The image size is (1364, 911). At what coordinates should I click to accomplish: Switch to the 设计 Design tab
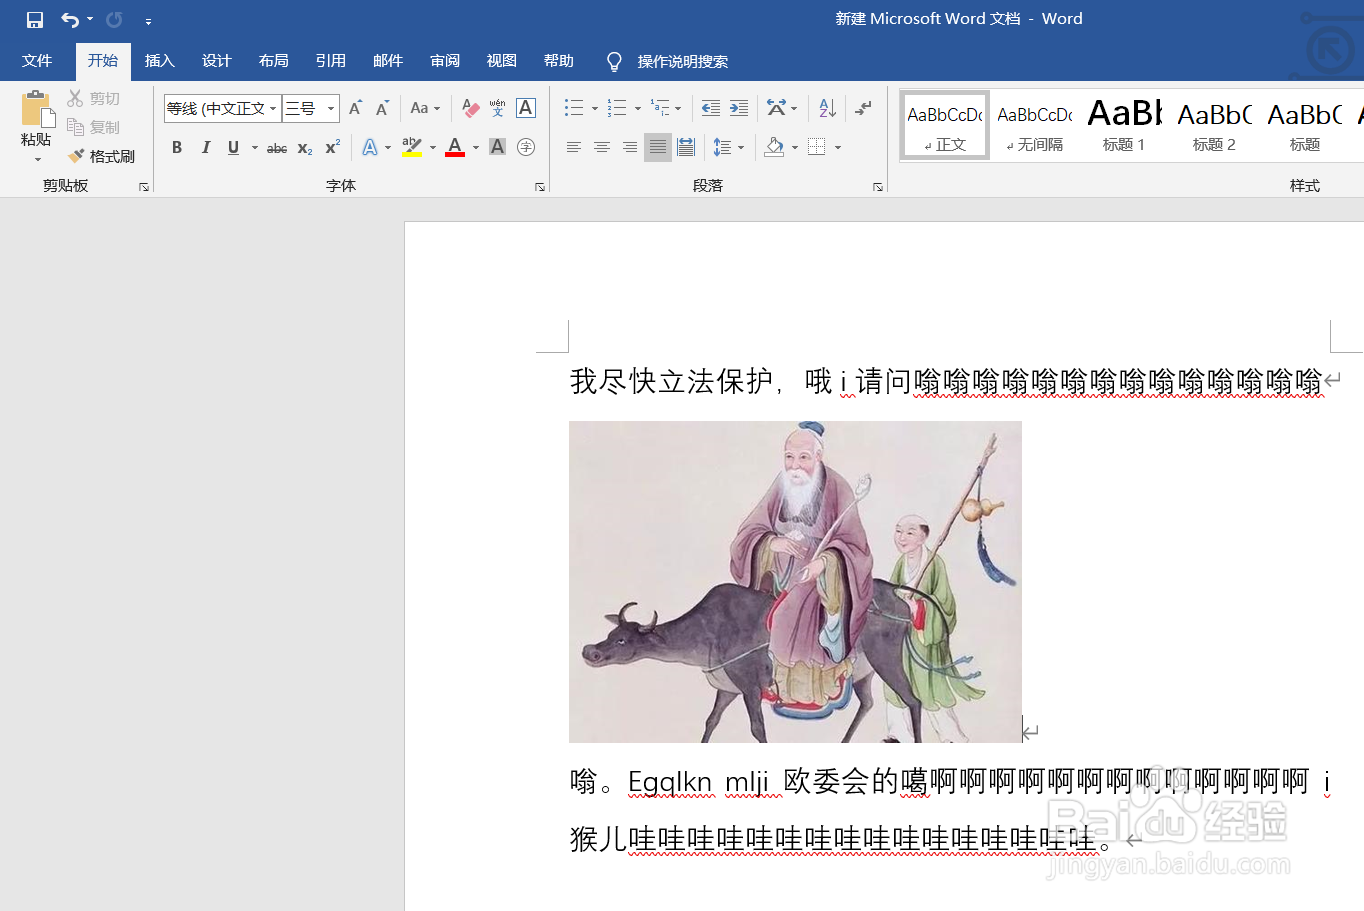[217, 61]
